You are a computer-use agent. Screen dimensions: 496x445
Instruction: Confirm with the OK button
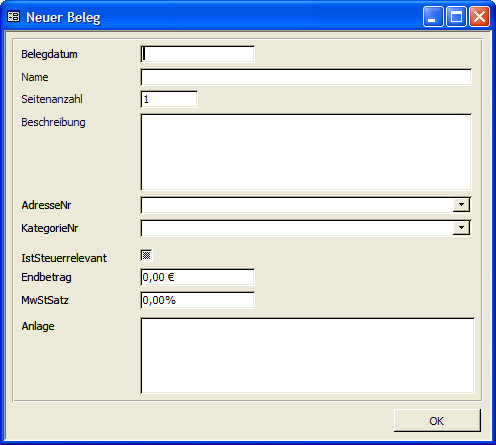[437, 421]
